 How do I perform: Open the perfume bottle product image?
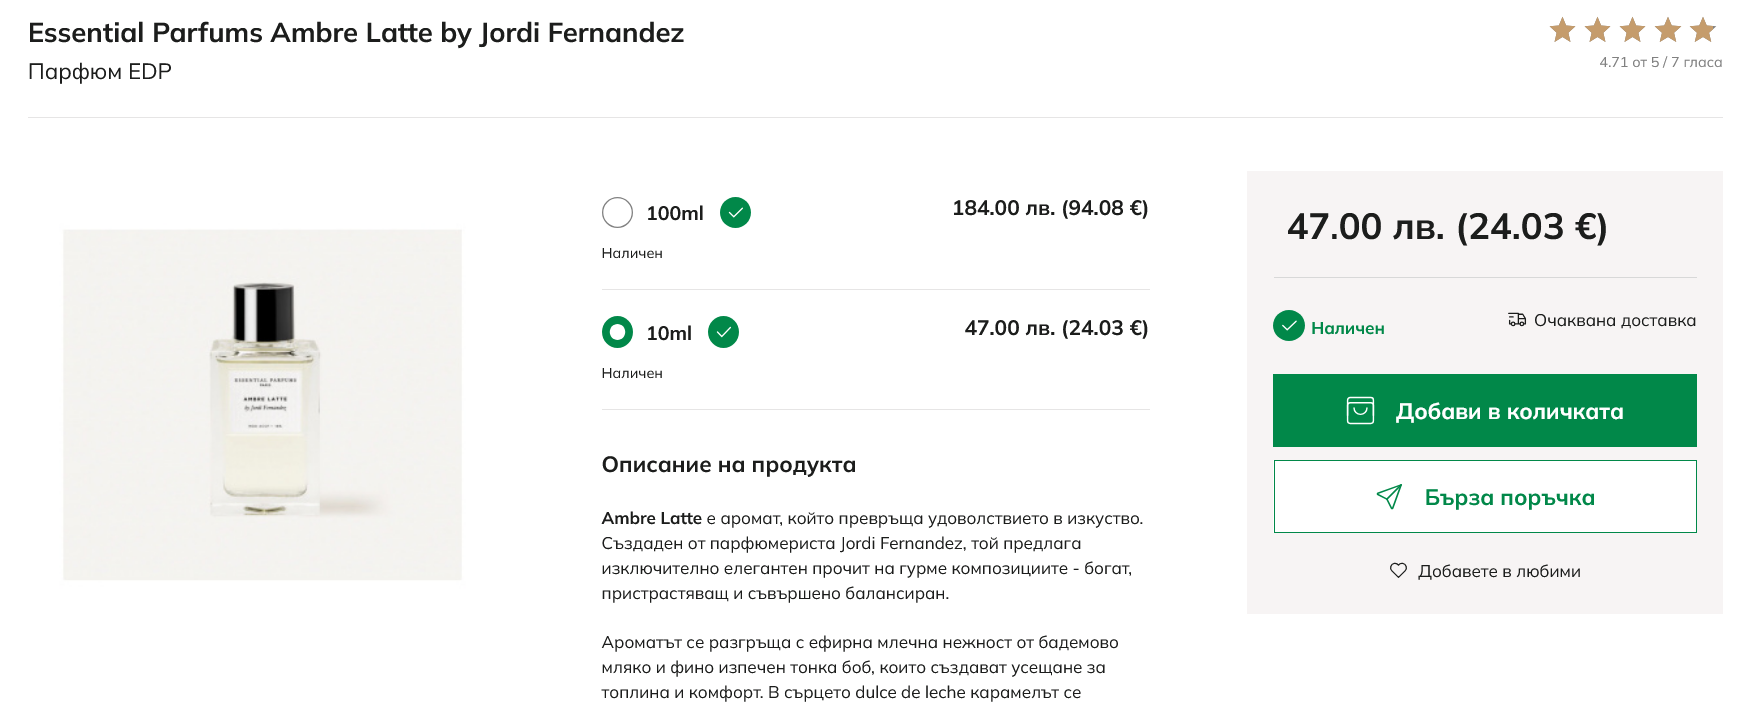coord(263,404)
